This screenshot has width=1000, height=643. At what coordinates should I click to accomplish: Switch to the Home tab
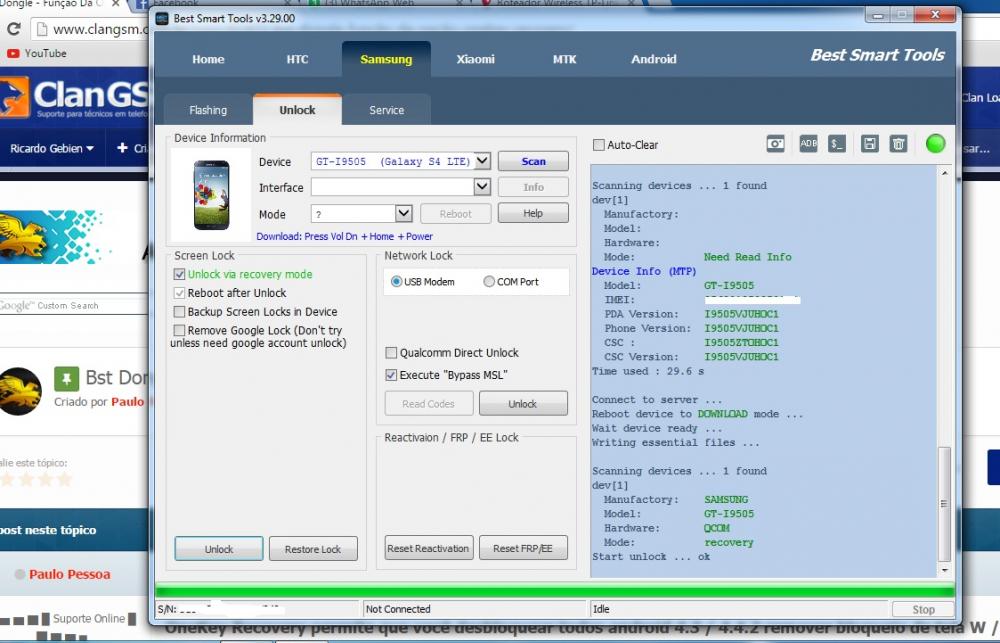point(208,59)
